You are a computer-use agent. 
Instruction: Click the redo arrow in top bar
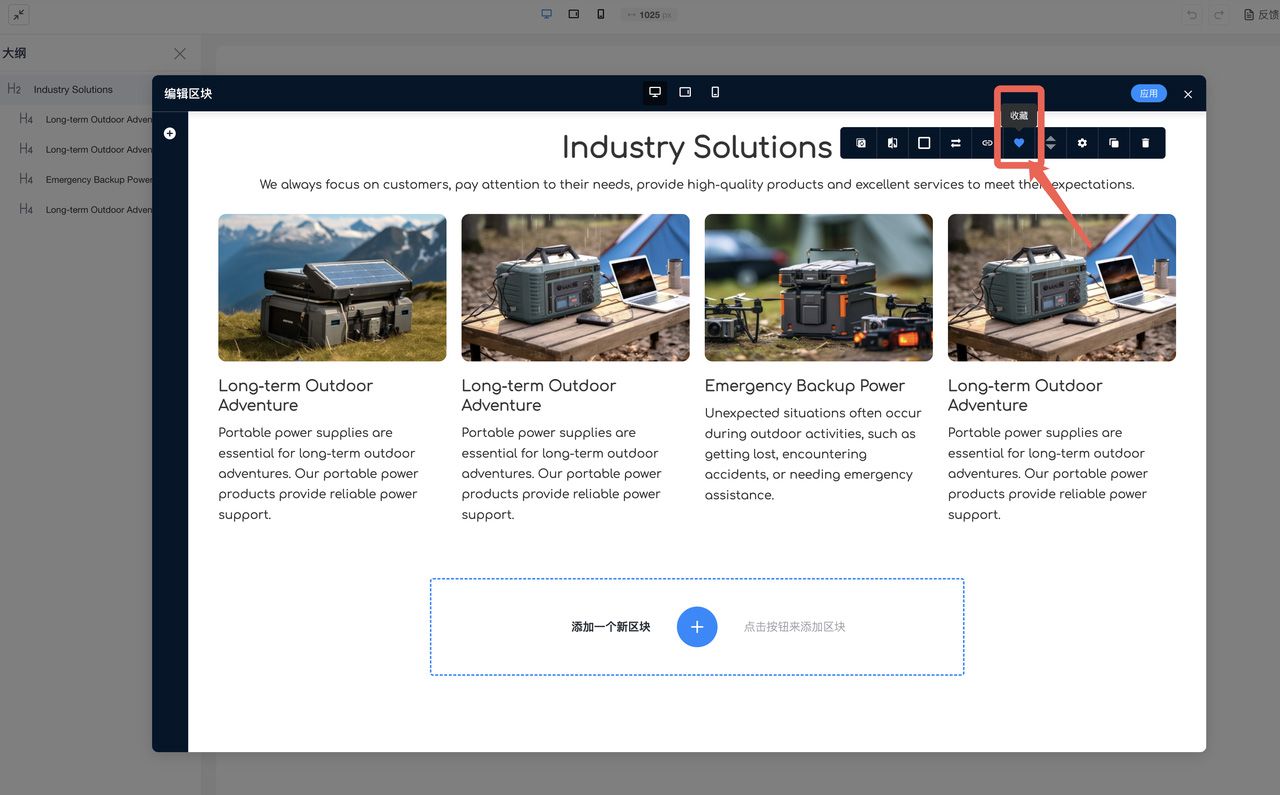click(1219, 15)
